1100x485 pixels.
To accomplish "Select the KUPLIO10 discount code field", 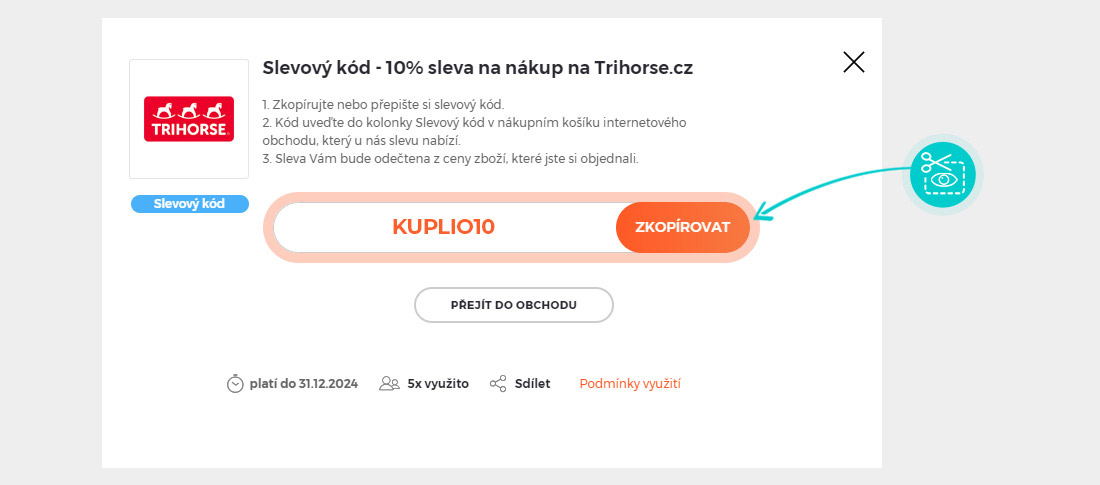I will (x=444, y=227).
